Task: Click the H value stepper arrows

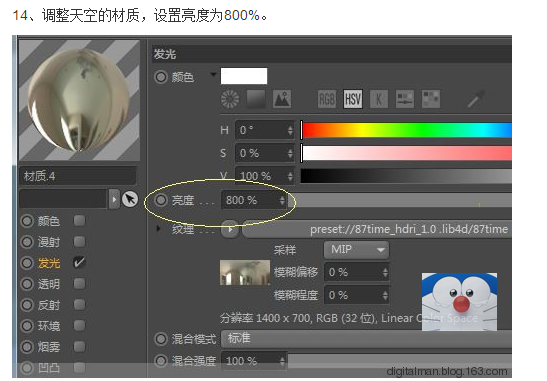Action: [290, 130]
